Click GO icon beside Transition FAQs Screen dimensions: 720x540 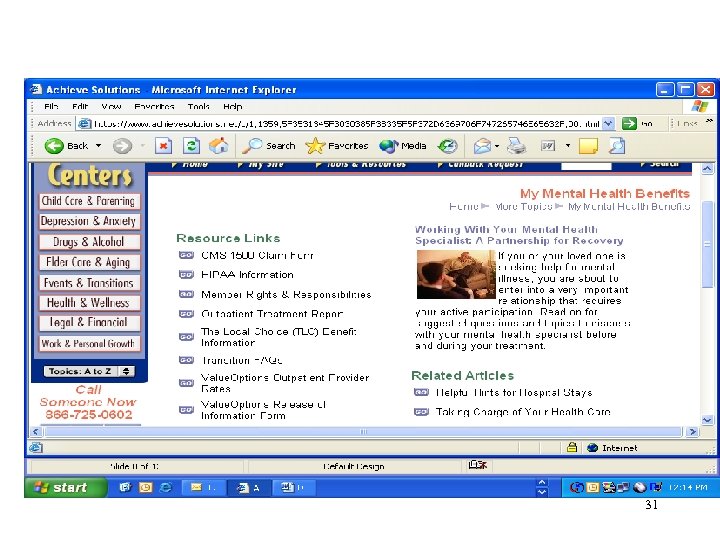click(186, 360)
